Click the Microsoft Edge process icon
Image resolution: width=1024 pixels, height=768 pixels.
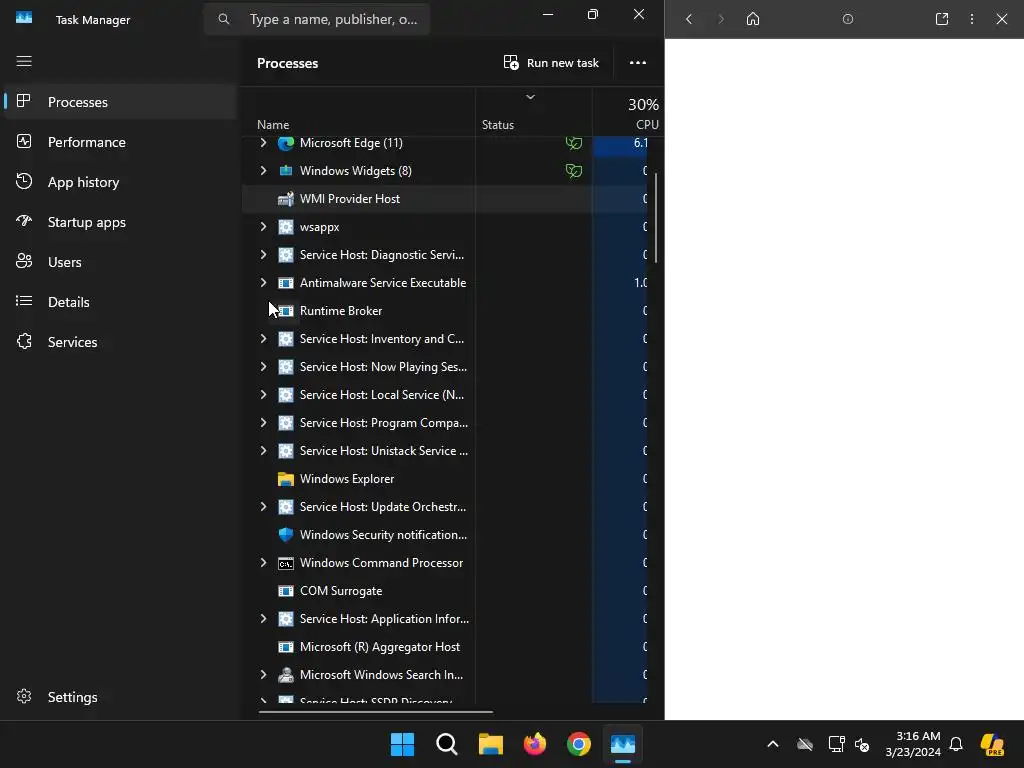click(x=285, y=143)
